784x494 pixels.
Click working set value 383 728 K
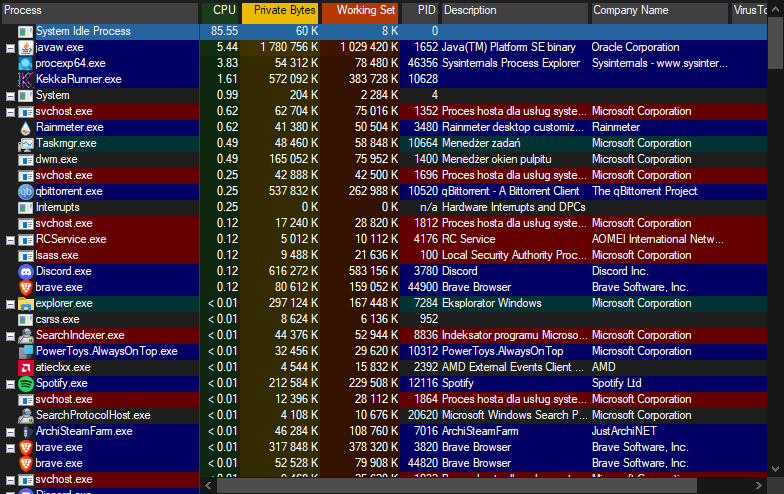tap(374, 79)
